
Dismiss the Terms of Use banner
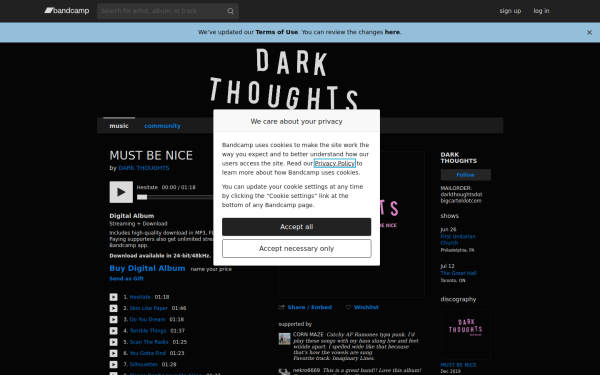(589, 33)
